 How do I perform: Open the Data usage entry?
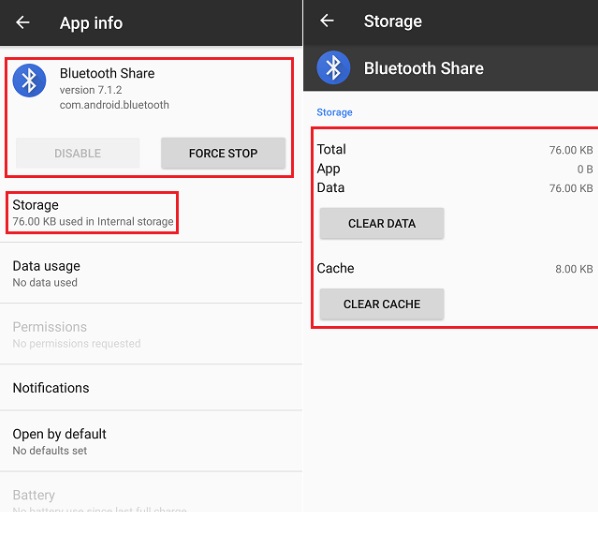click(151, 273)
